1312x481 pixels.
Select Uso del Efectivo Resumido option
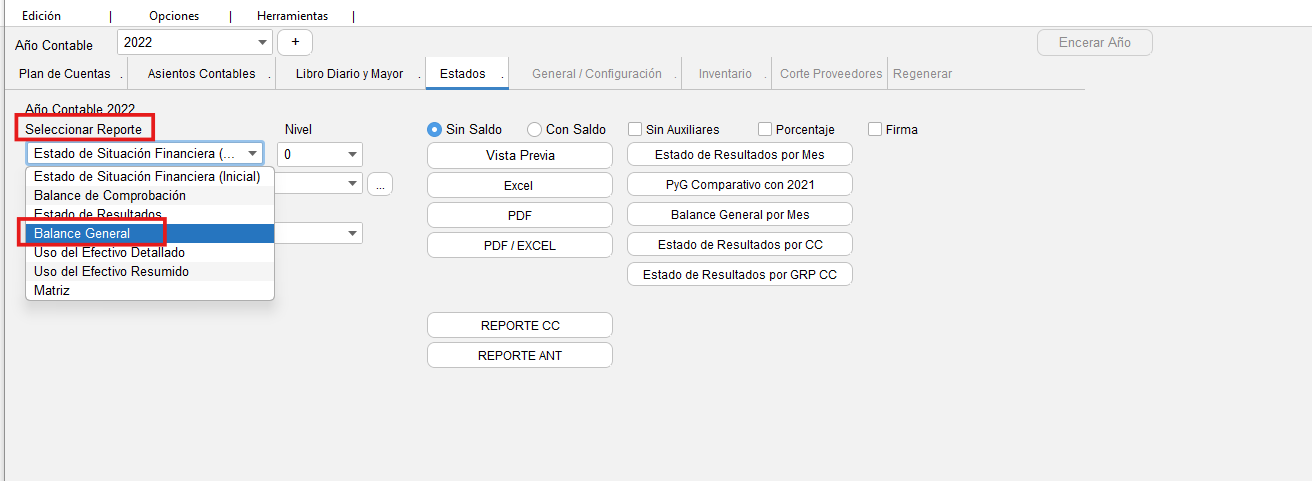pyautogui.click(x=111, y=271)
